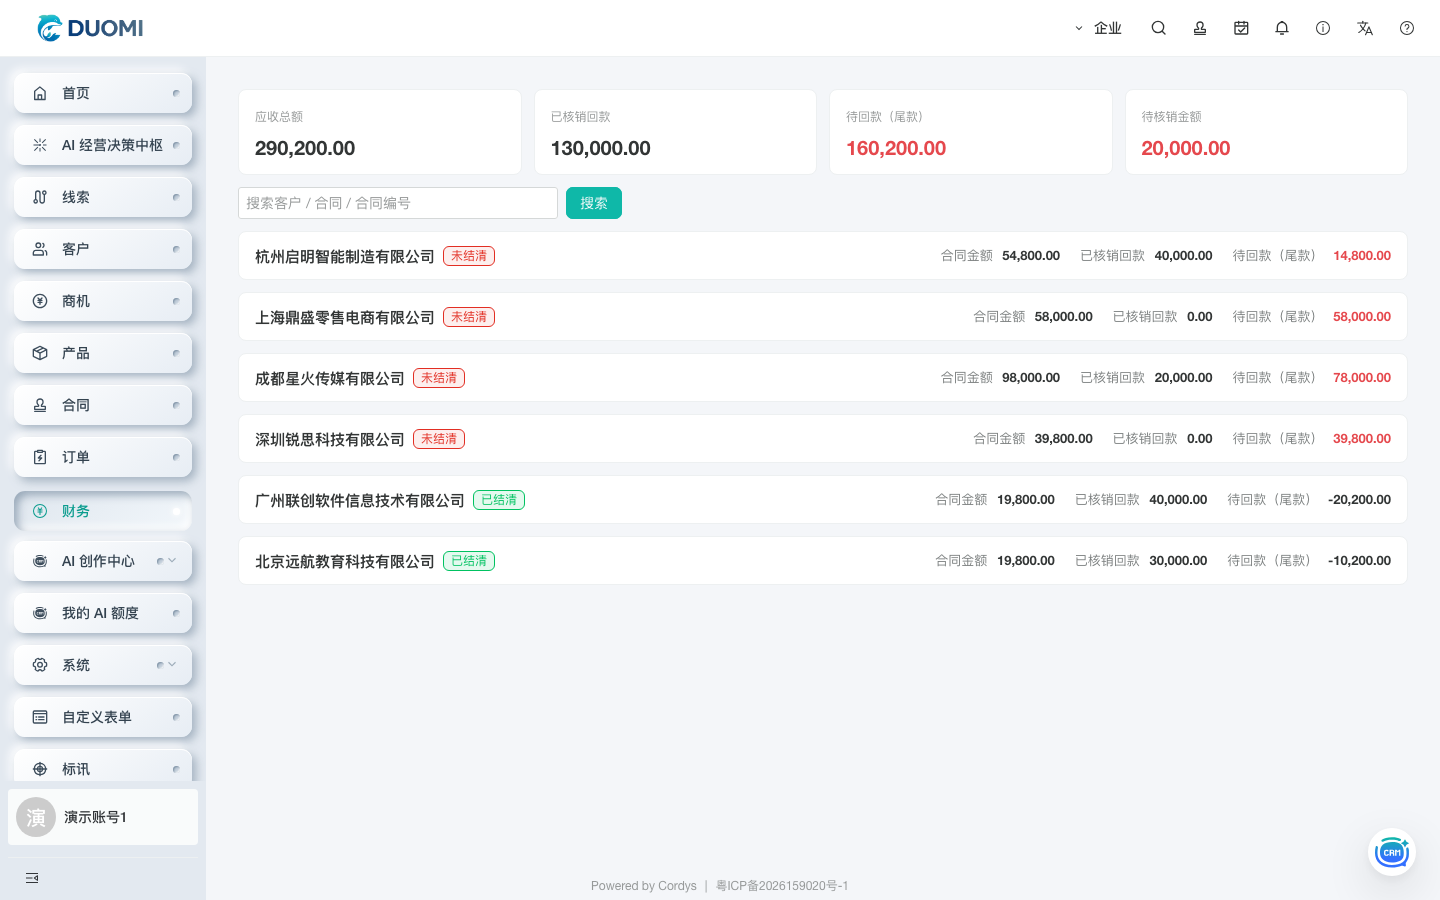Open 我的 AI 额度 menu item
The width and height of the screenshot is (1440, 900).
[x=103, y=613]
